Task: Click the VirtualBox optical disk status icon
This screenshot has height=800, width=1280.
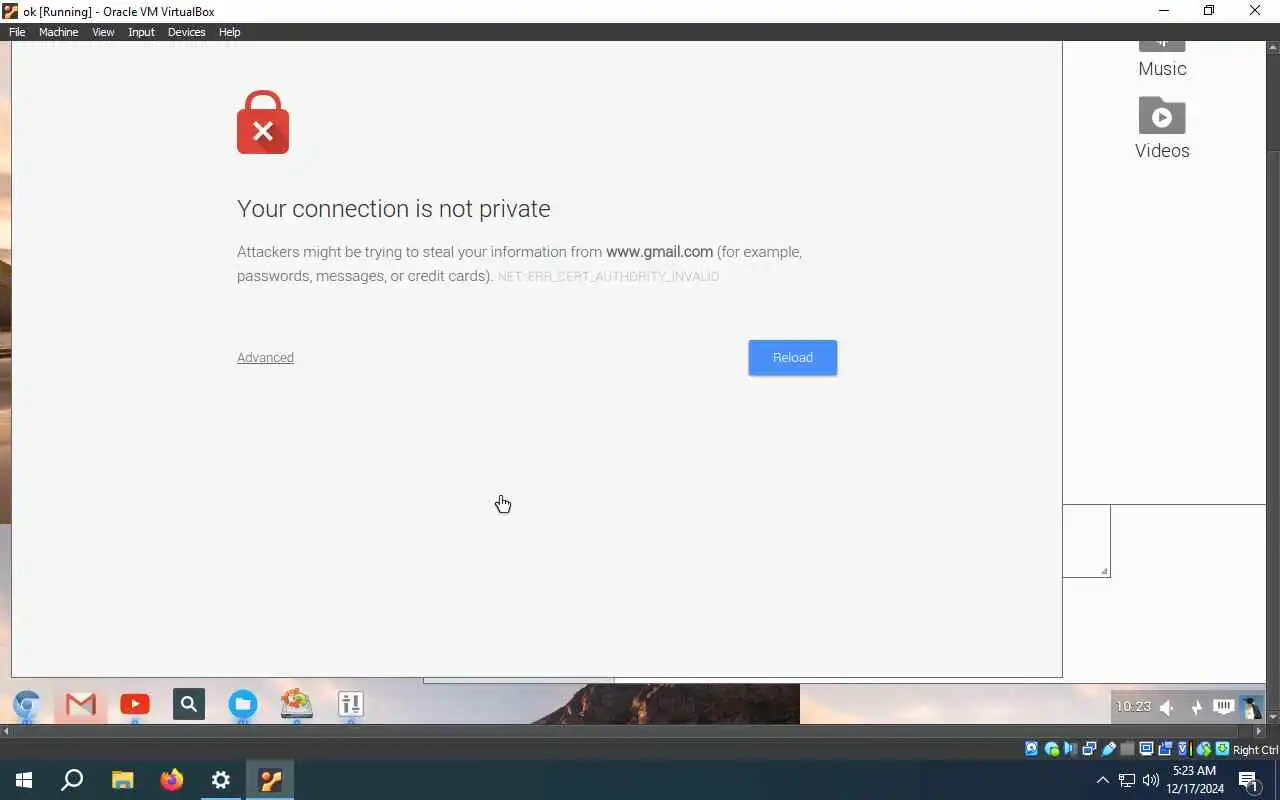Action: [1051, 749]
